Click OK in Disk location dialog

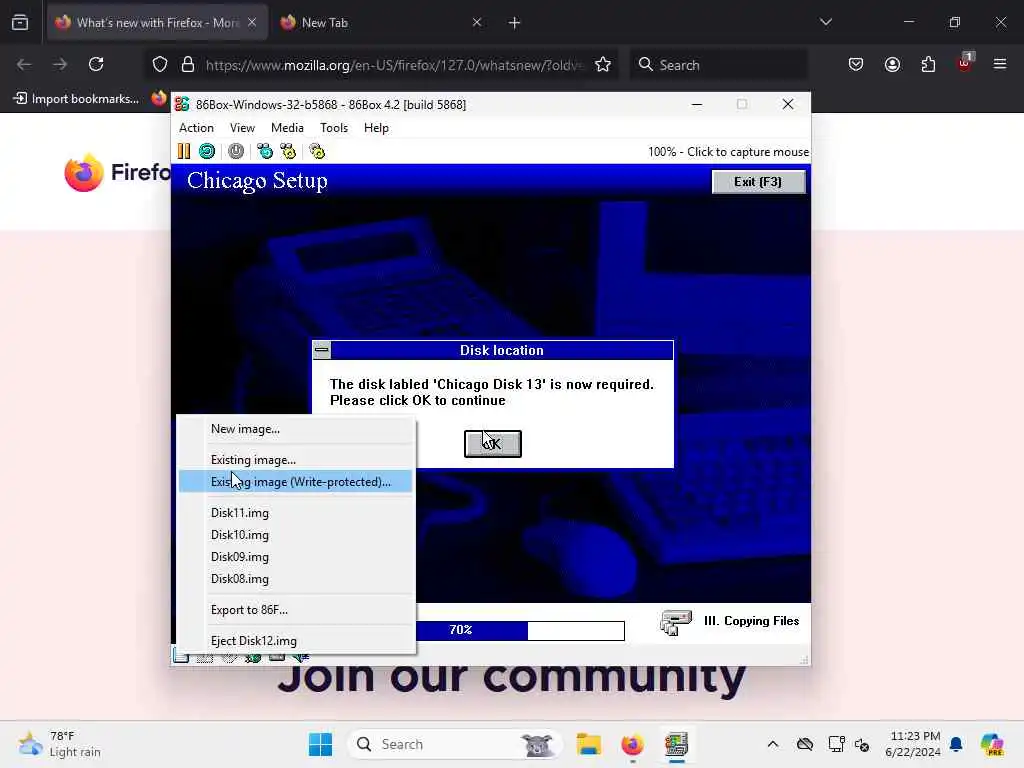[x=493, y=444]
